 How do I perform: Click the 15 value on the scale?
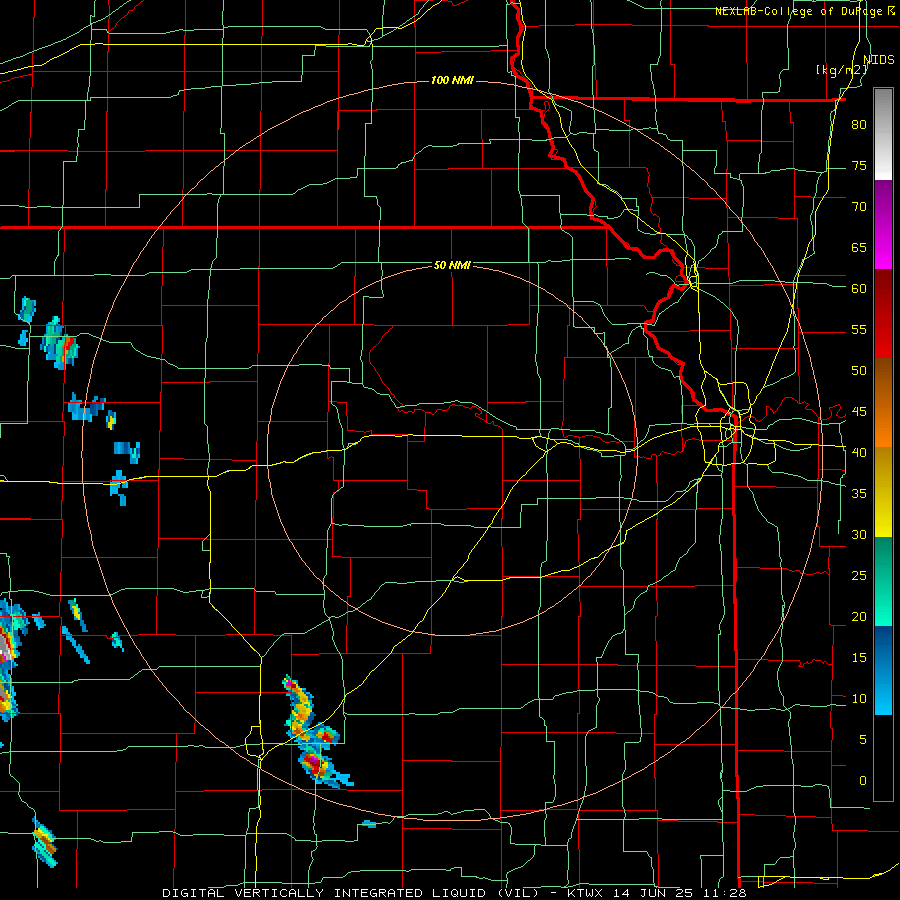coord(859,657)
